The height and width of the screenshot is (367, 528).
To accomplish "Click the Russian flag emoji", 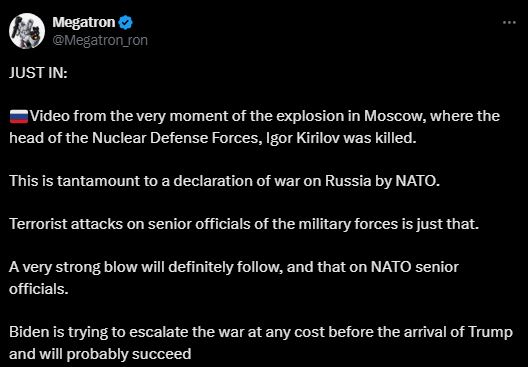I will pos(19,116).
